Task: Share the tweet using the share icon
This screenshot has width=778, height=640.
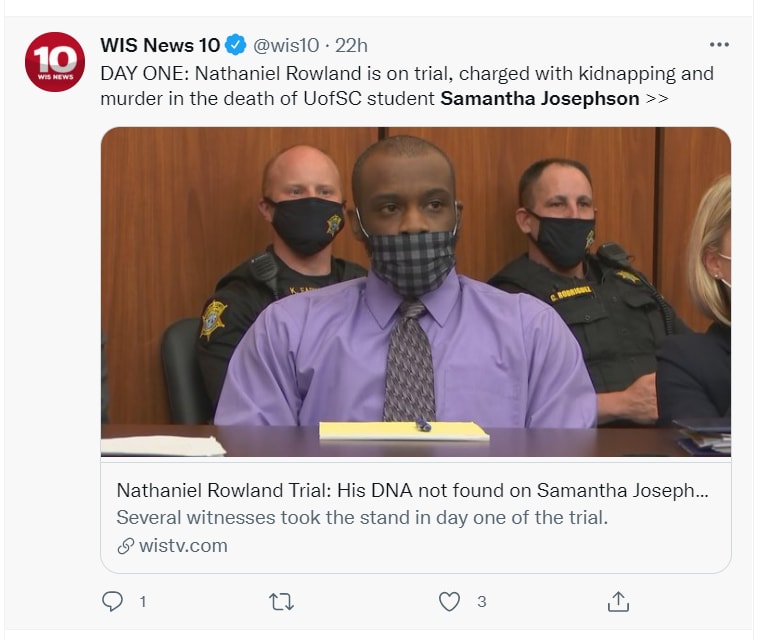Action: point(618,601)
